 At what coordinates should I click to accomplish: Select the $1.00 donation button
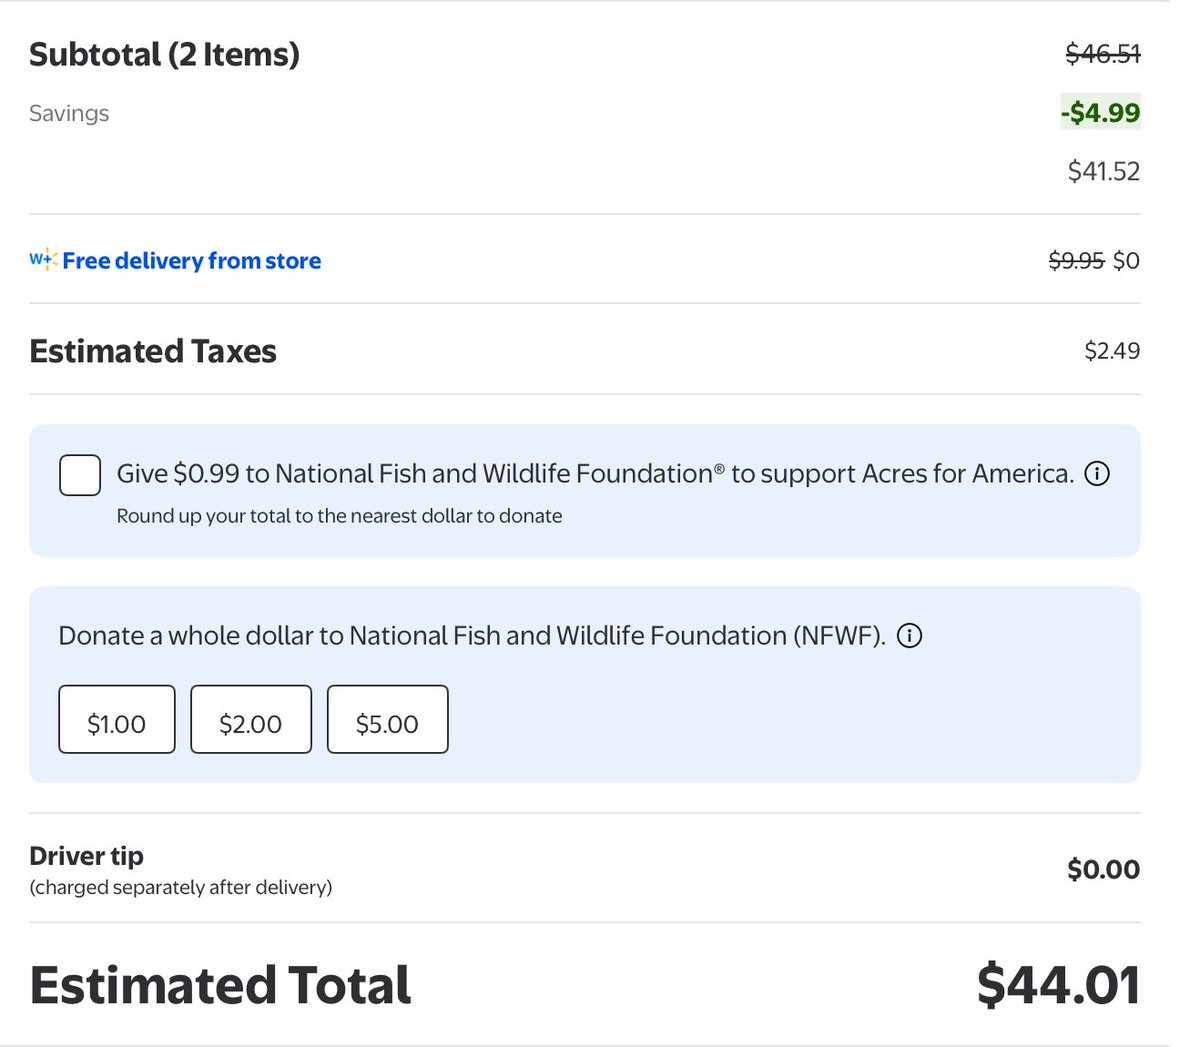point(117,720)
